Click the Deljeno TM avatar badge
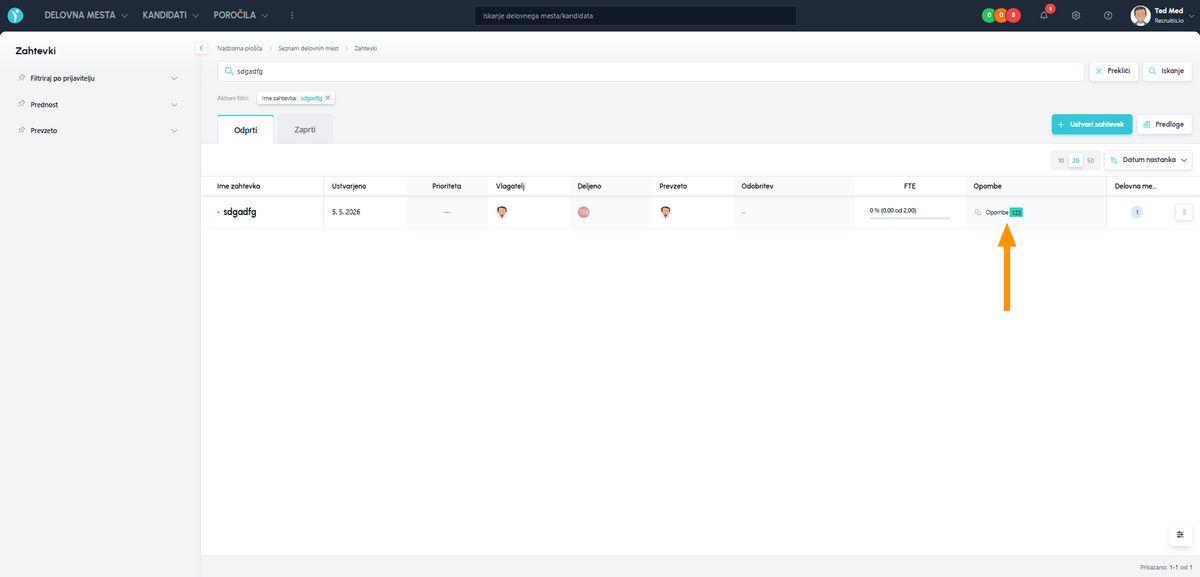The width and height of the screenshot is (1200, 577). (x=584, y=212)
